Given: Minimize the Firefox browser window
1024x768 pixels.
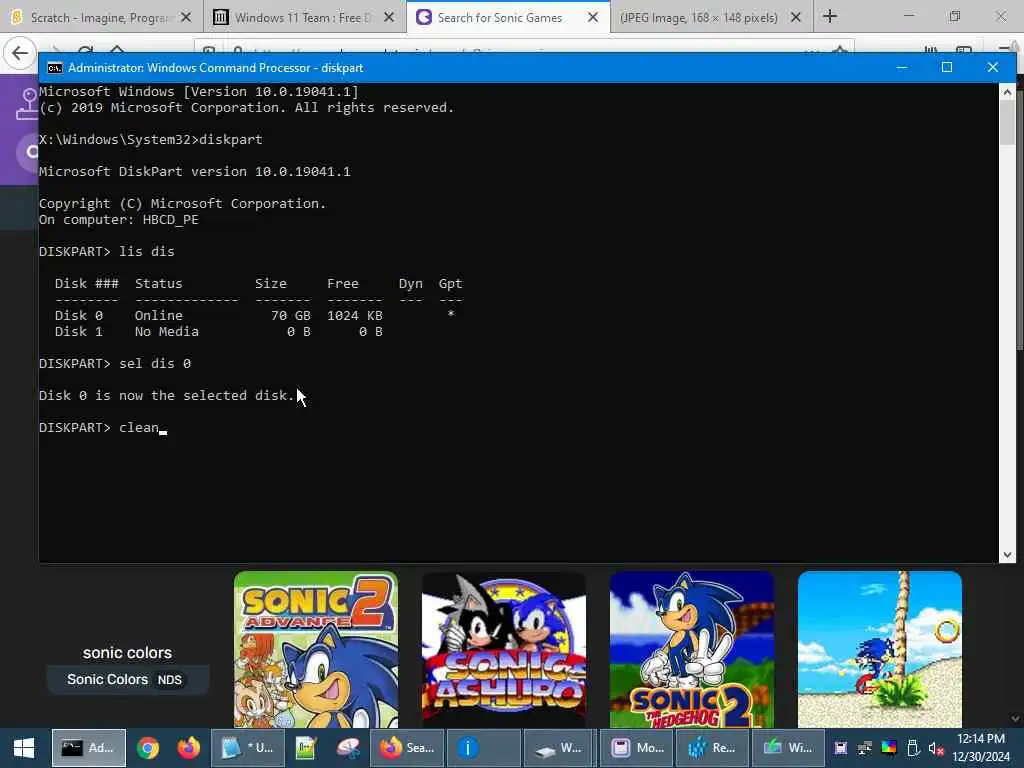Looking at the screenshot, I should tap(909, 16).
